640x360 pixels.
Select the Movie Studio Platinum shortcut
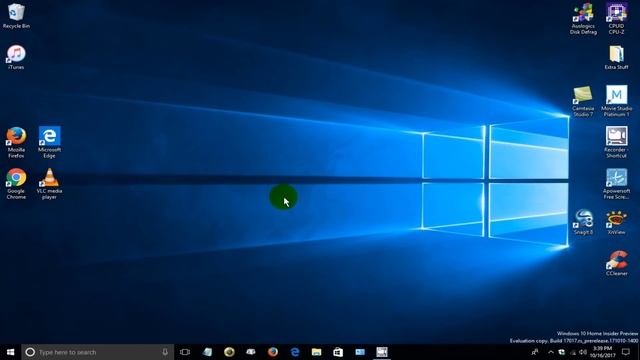(x=616, y=101)
